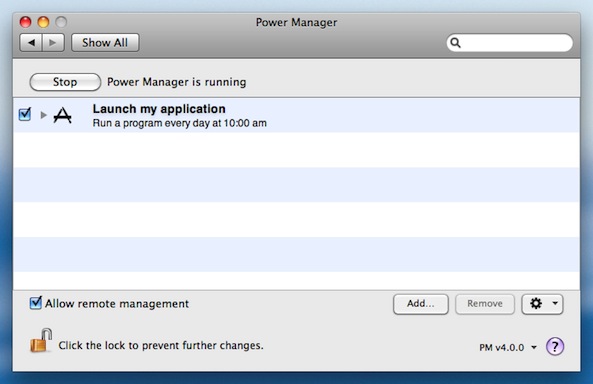Click the Remove button
Viewport: 593px width, 384px height.
point(485,304)
